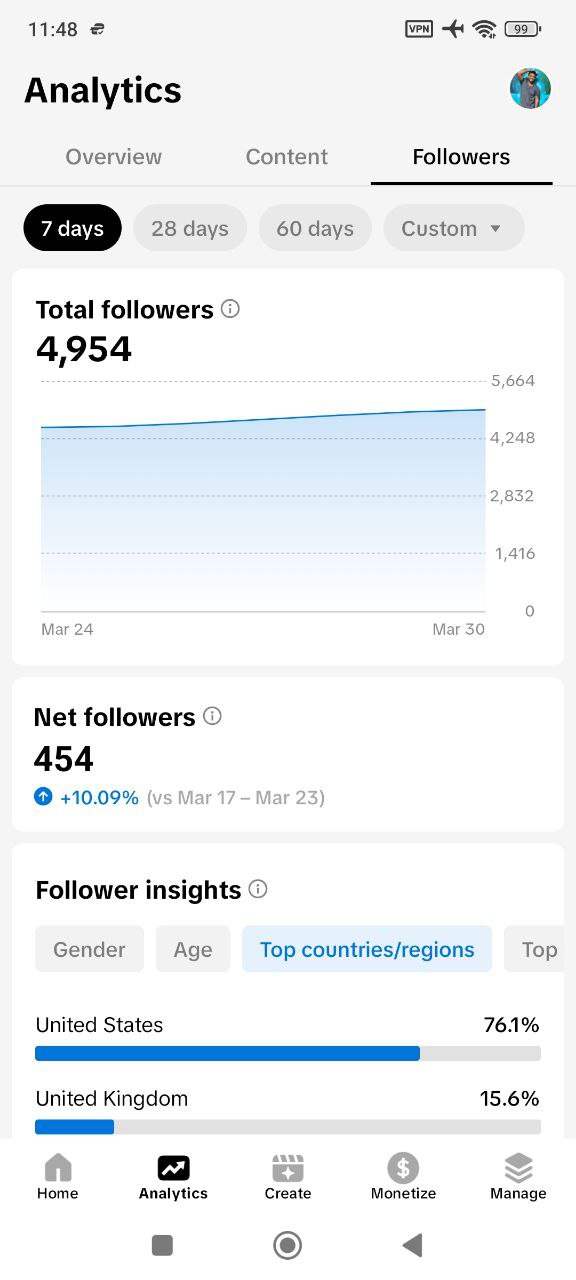
Task: Select the Followers tab
Action: coord(461,157)
